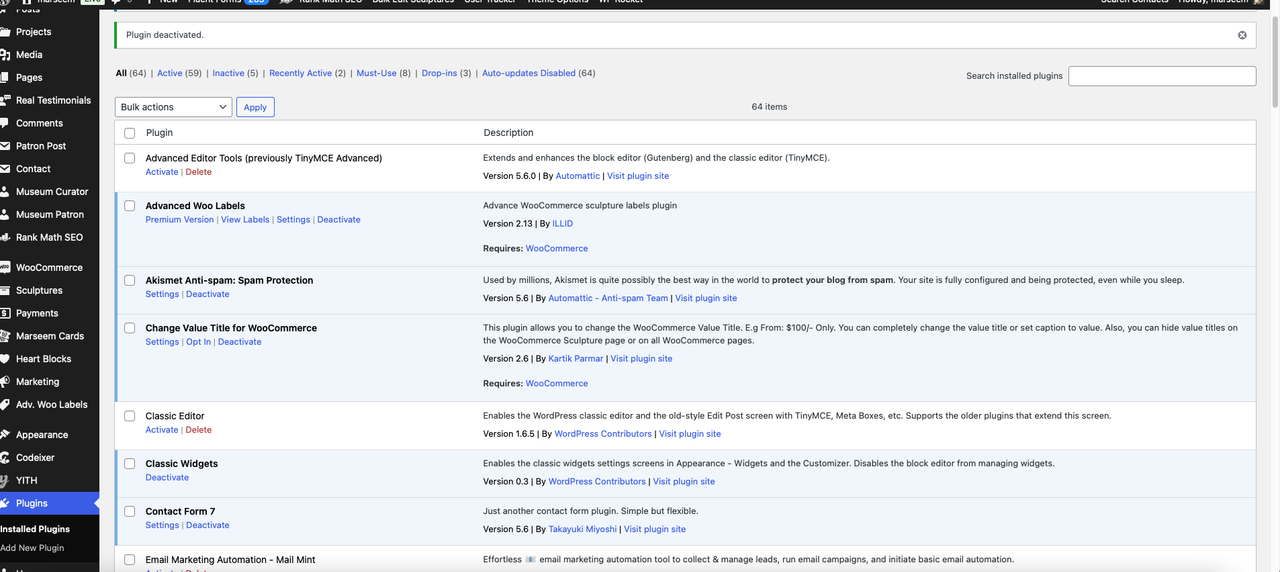Open Museum Curator via its person icon
1280x572 pixels.
6,192
